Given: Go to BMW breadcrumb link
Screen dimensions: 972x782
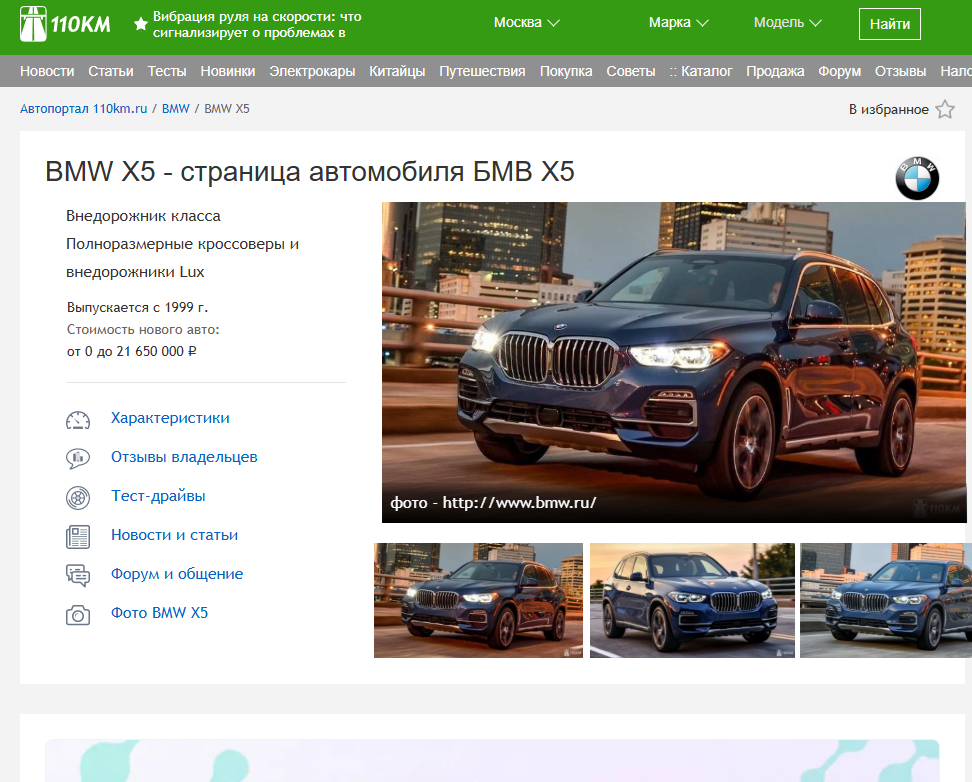Looking at the screenshot, I should click(175, 109).
